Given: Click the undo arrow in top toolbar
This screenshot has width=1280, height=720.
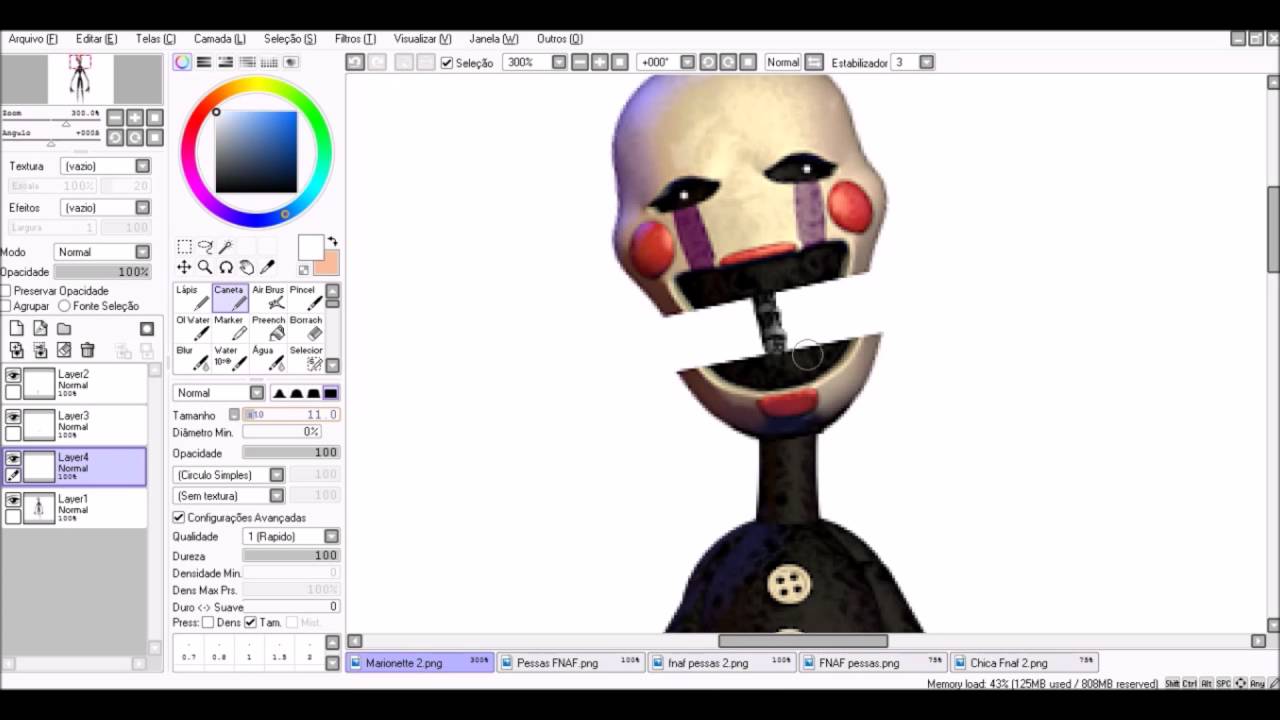Looking at the screenshot, I should tap(355, 62).
